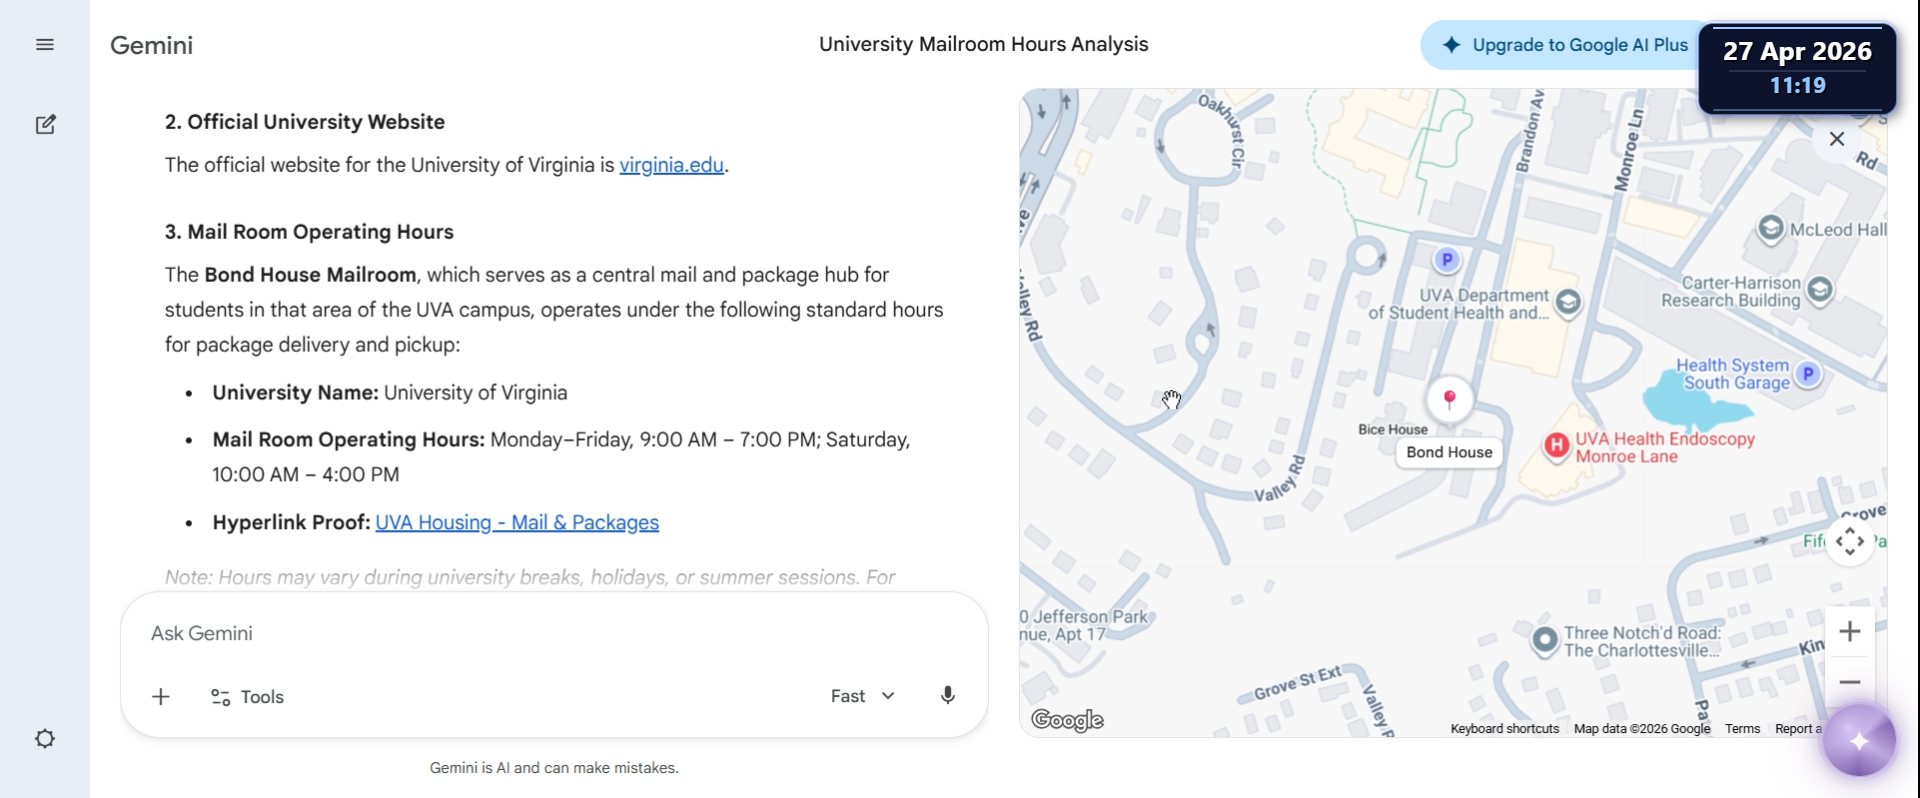1920x798 pixels.
Task: Click the Terms link on map
Action: pos(1742,729)
